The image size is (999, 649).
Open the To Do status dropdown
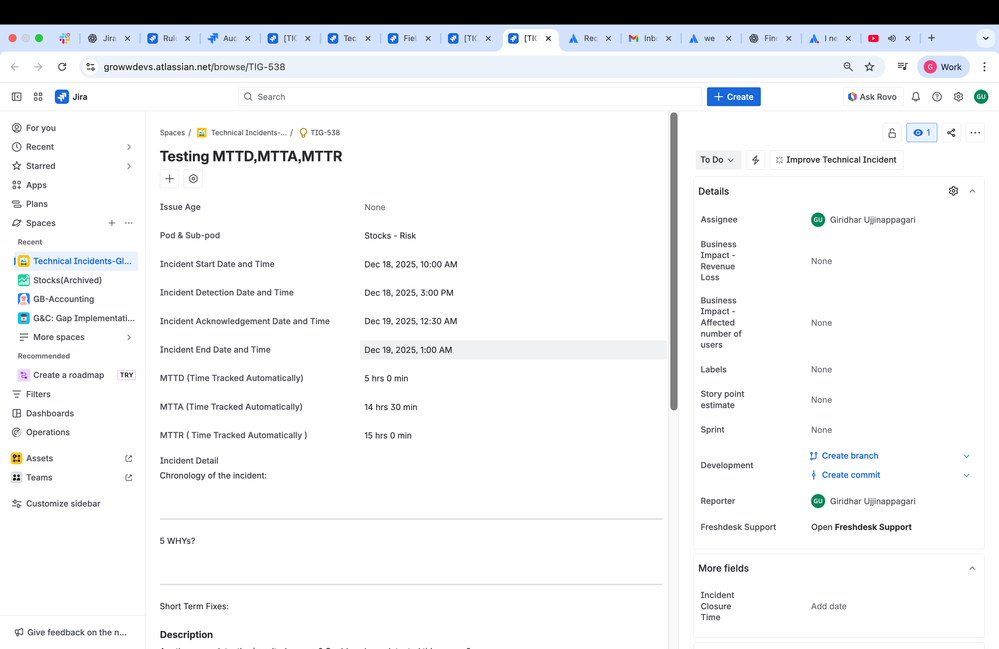click(717, 160)
